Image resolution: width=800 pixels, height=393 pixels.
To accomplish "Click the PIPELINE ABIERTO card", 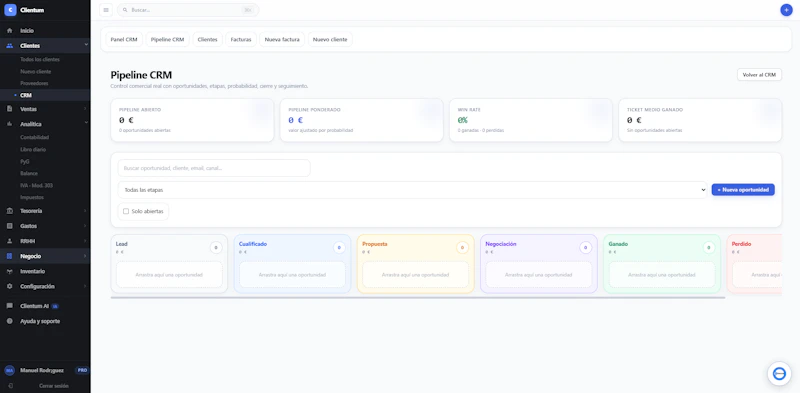I will [192, 120].
